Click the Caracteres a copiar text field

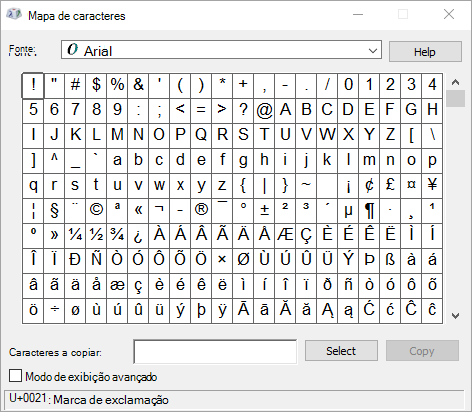pyautogui.click(x=215, y=351)
